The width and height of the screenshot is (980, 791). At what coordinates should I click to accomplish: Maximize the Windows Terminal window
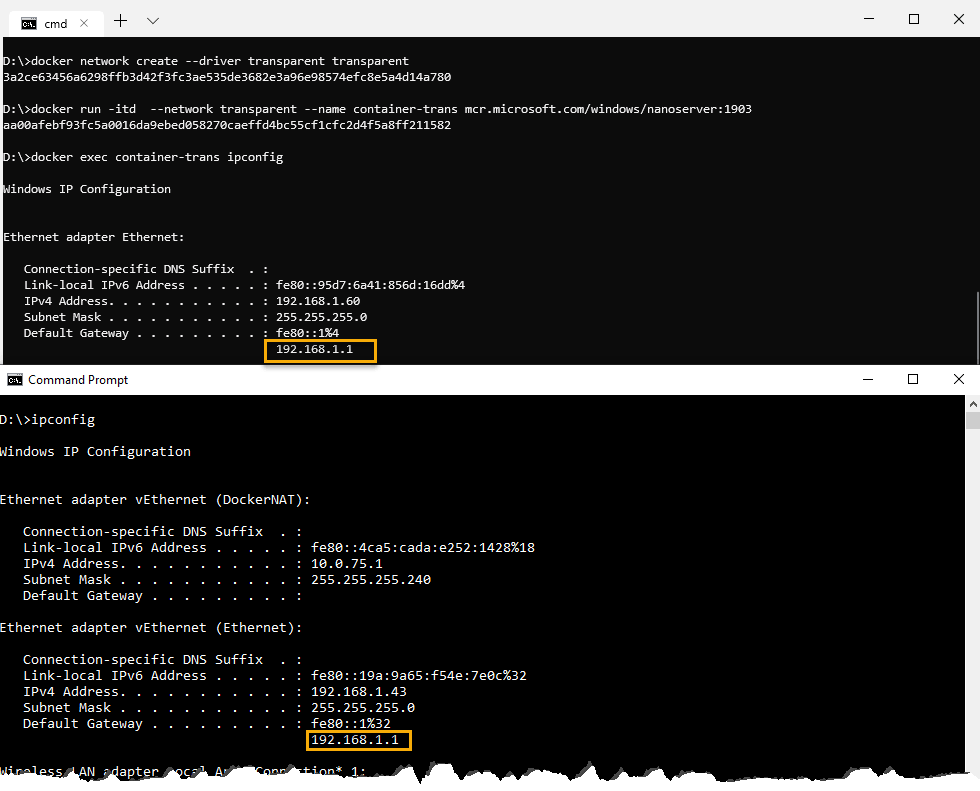tap(913, 19)
